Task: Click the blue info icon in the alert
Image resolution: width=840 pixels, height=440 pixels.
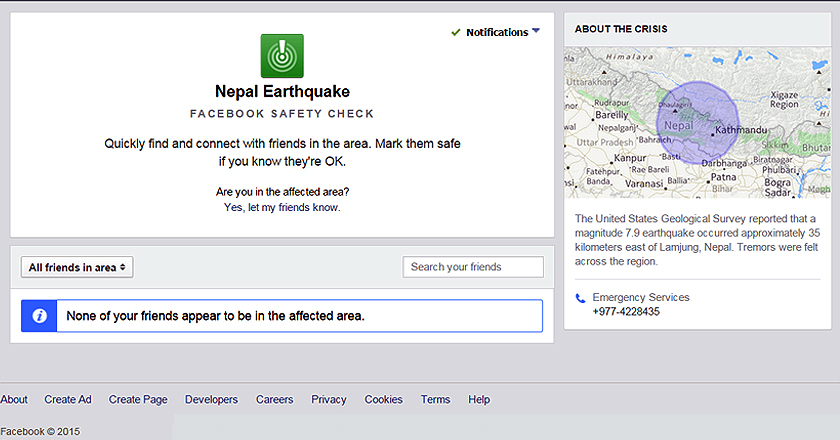Action: pos(39,316)
